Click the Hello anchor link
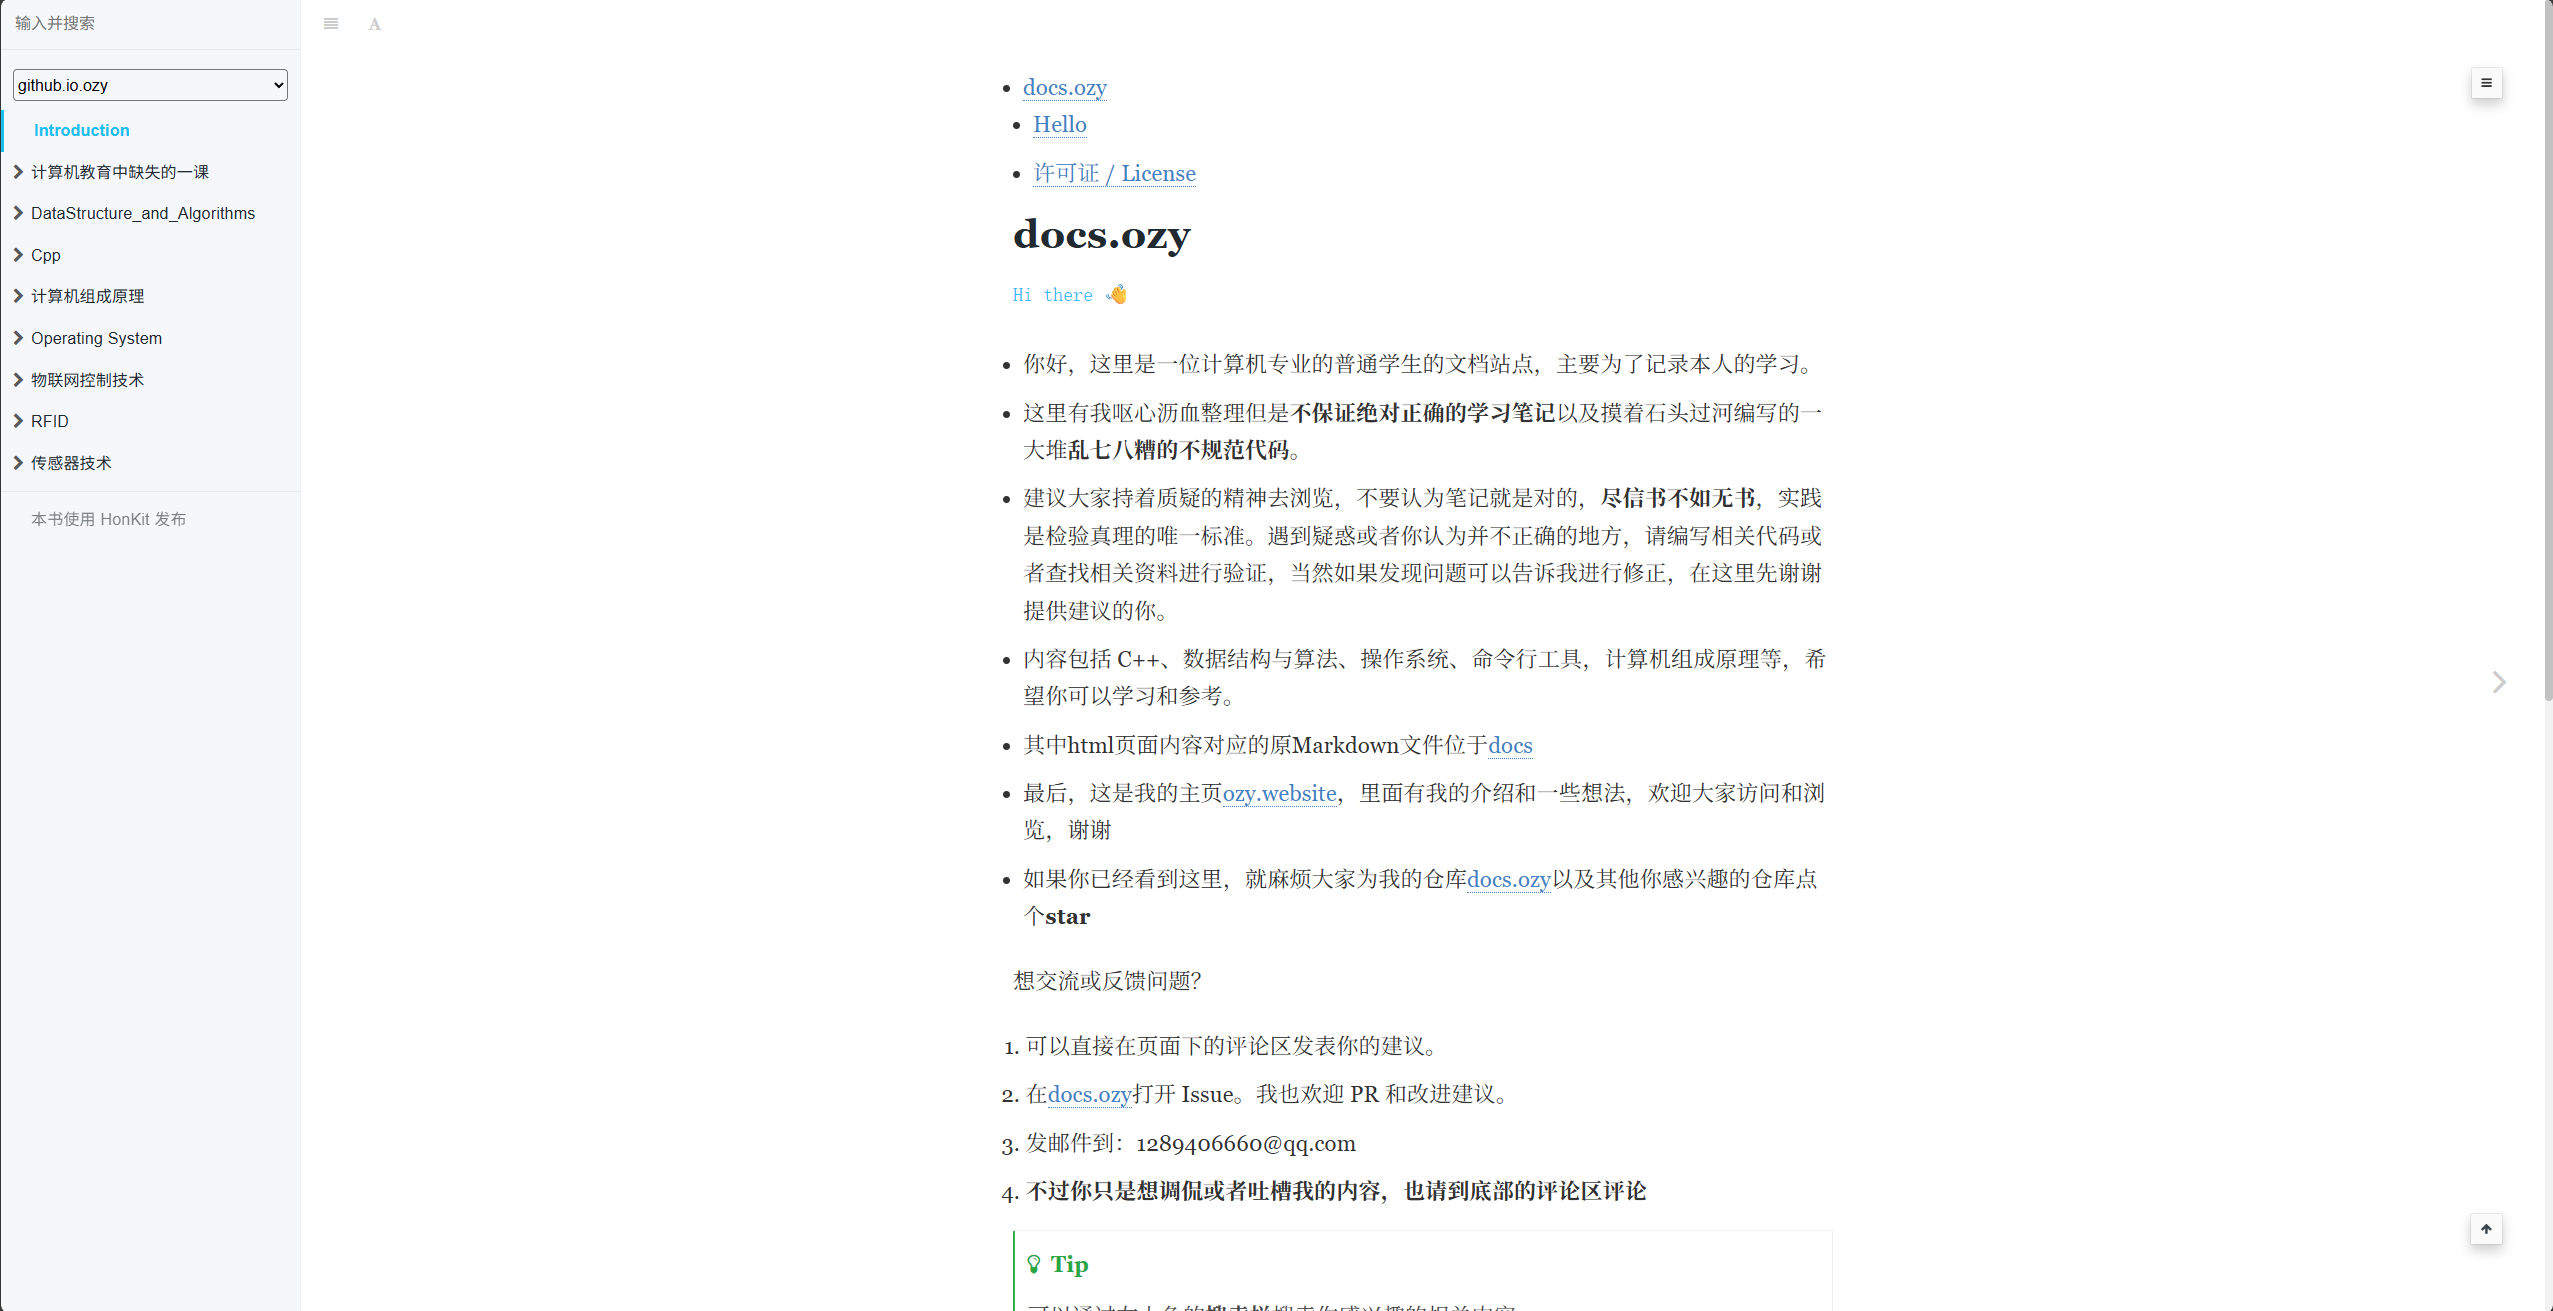2553x1311 pixels. (1059, 124)
